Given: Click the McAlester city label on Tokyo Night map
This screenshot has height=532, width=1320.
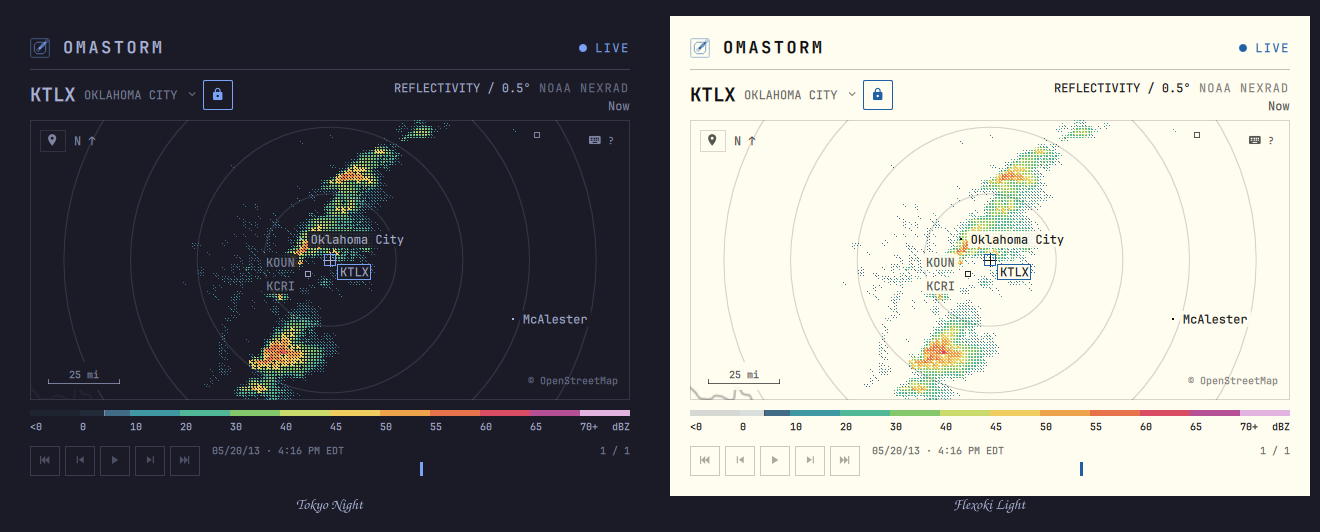Looking at the screenshot, I should [555, 320].
